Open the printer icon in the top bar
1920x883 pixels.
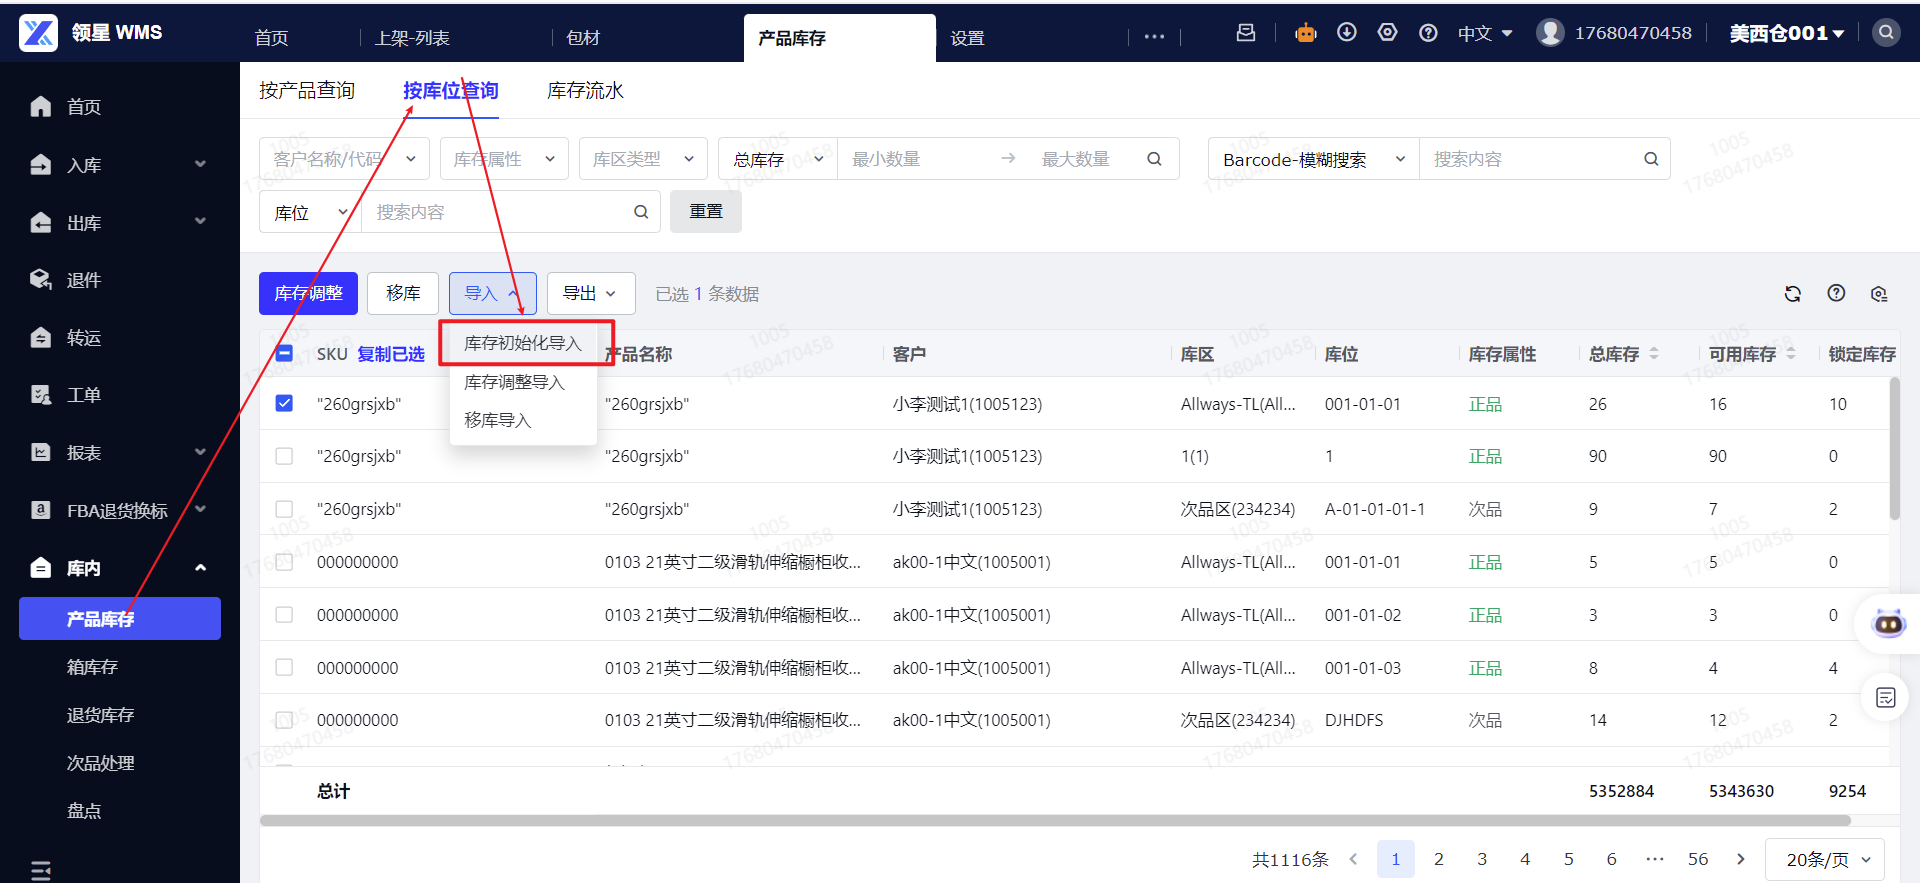tap(1246, 33)
